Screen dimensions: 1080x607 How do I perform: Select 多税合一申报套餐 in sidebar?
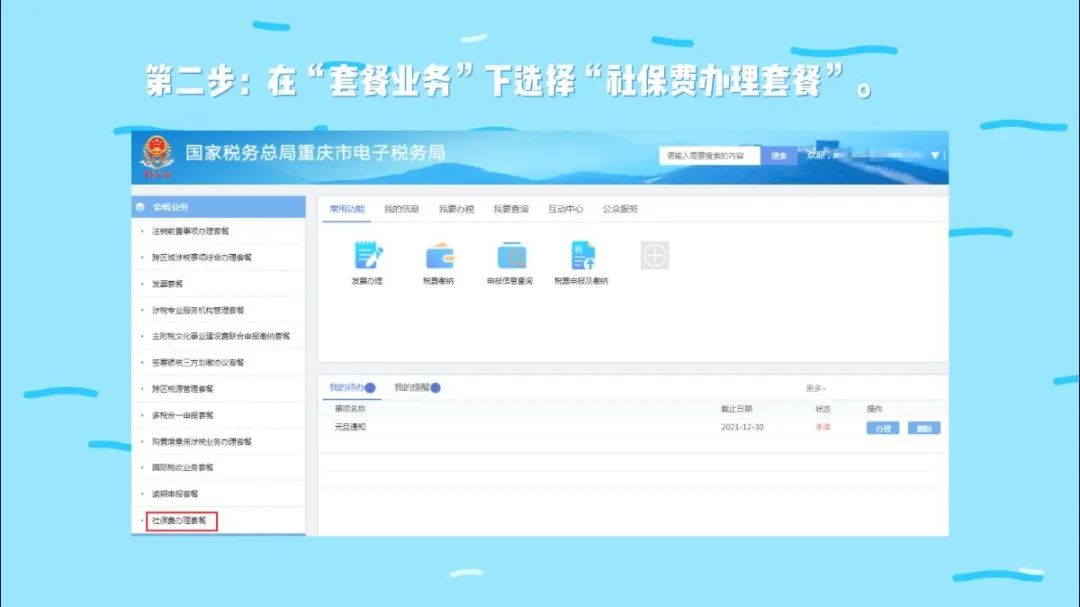[x=183, y=415]
